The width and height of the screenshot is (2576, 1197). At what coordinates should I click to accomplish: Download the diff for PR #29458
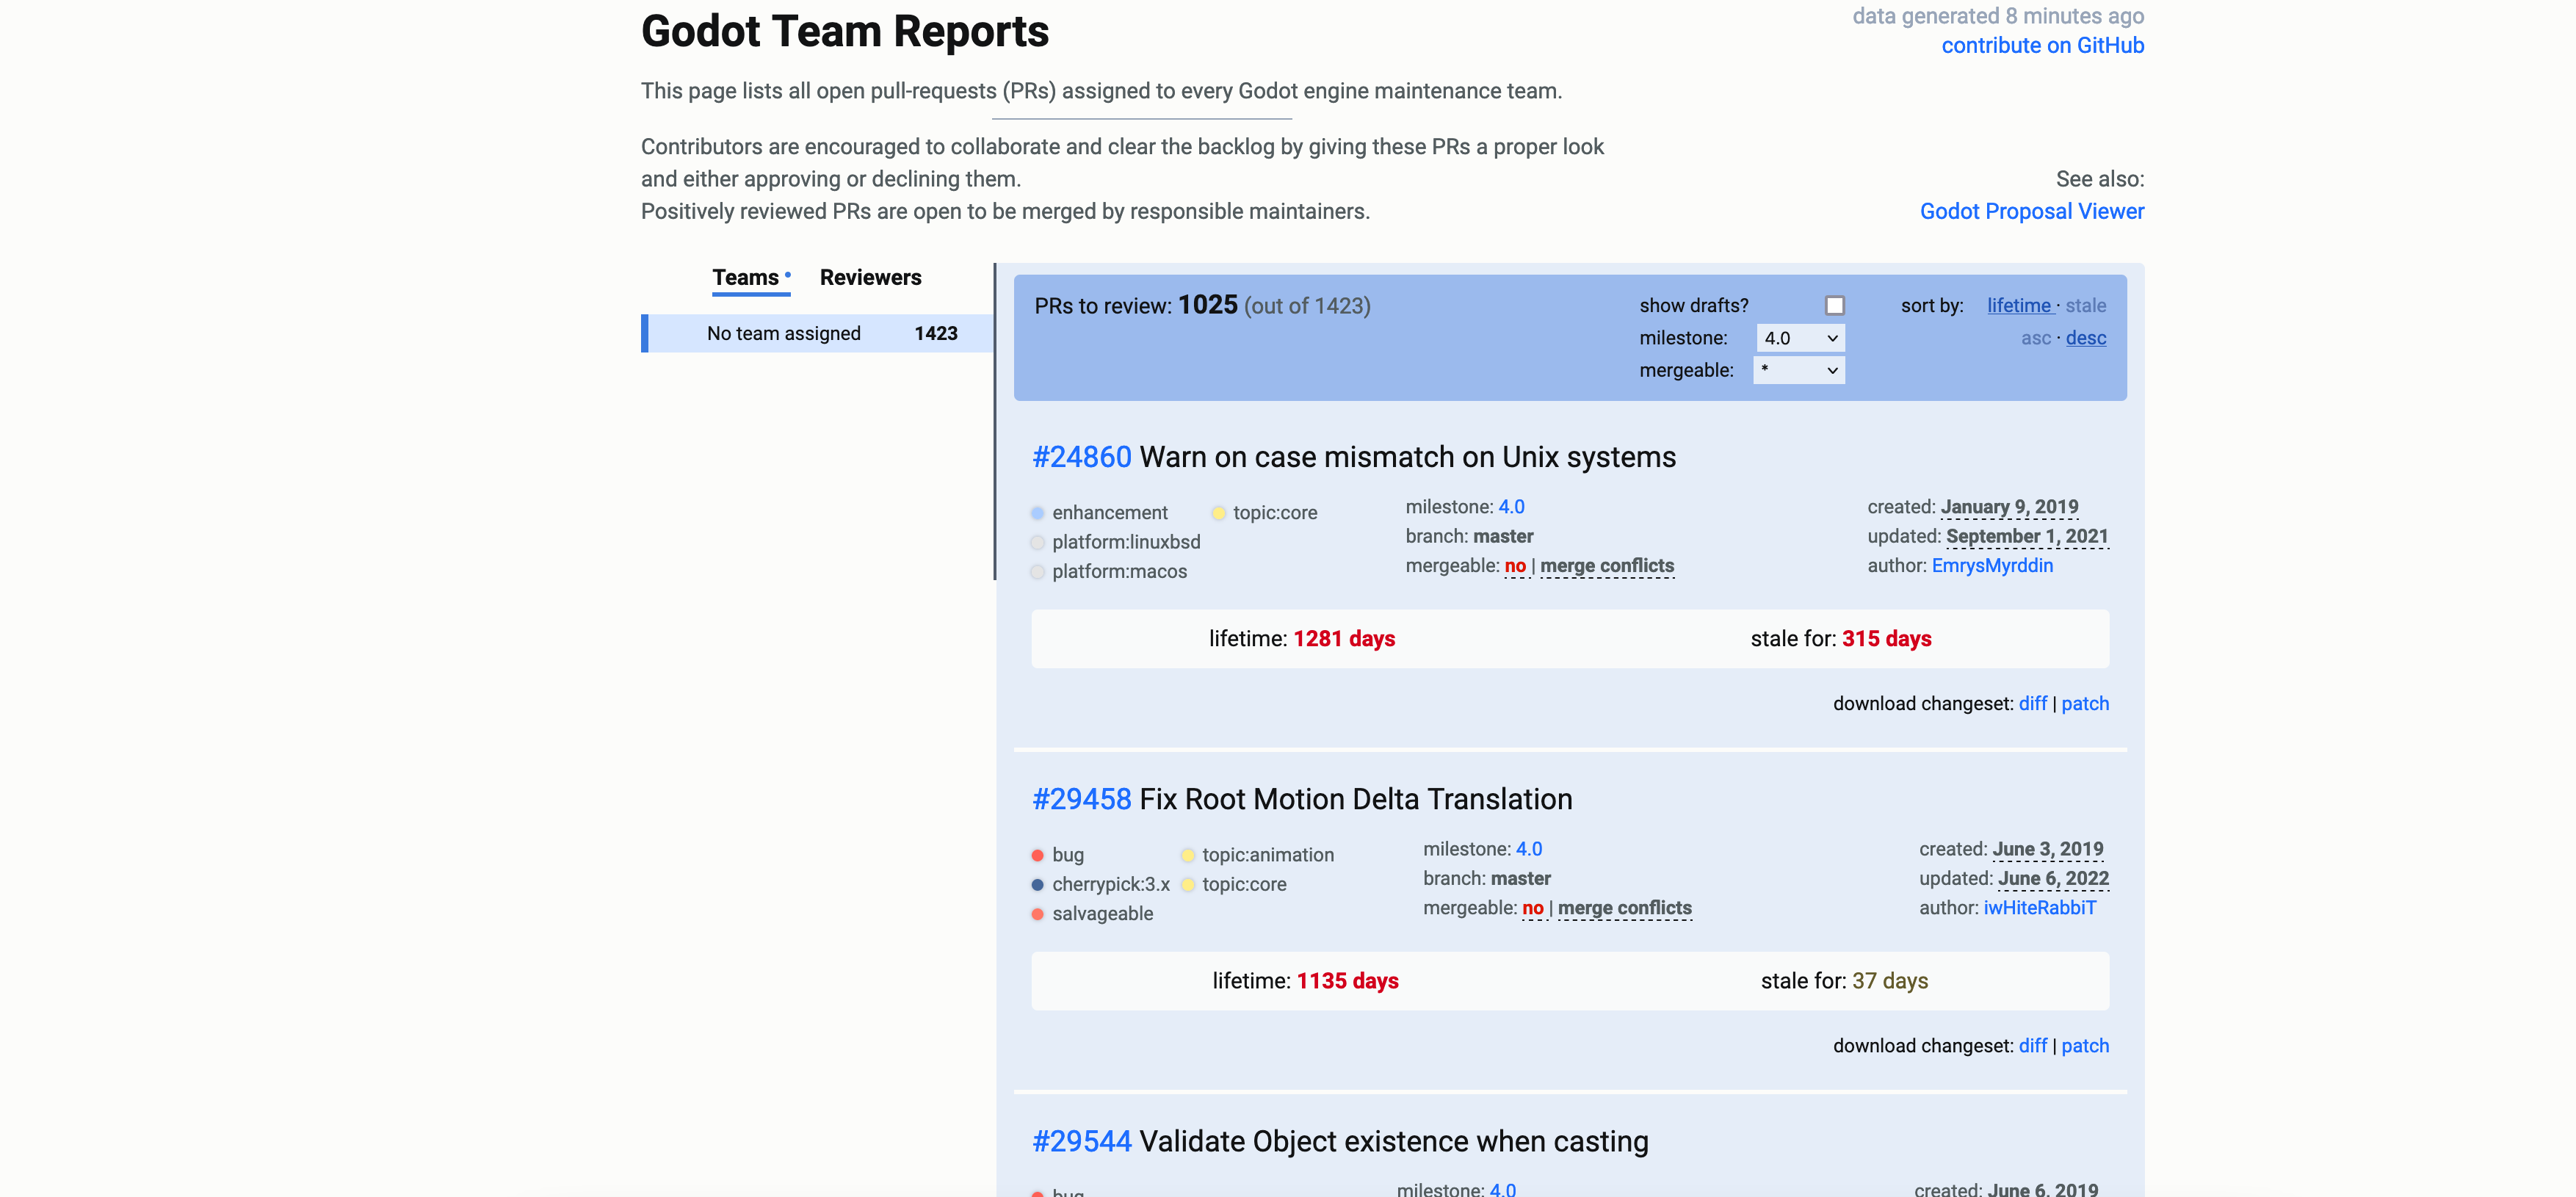[2032, 1045]
